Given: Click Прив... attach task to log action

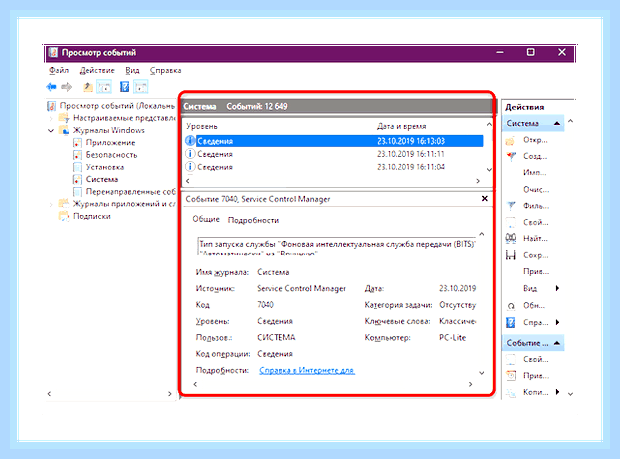Looking at the screenshot, I should point(536,272).
